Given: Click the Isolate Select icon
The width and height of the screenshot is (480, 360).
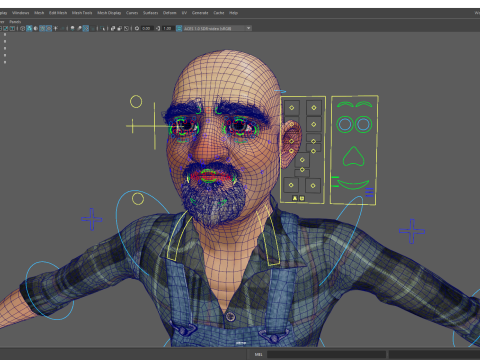Looking at the screenshot, I should coord(102,28).
